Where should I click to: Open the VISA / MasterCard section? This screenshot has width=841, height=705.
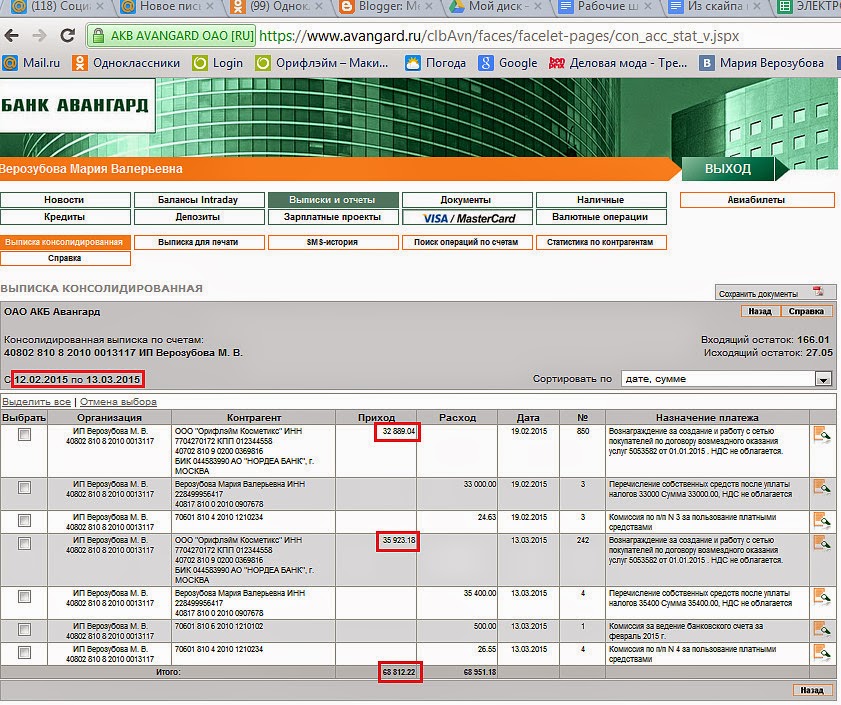[467, 217]
